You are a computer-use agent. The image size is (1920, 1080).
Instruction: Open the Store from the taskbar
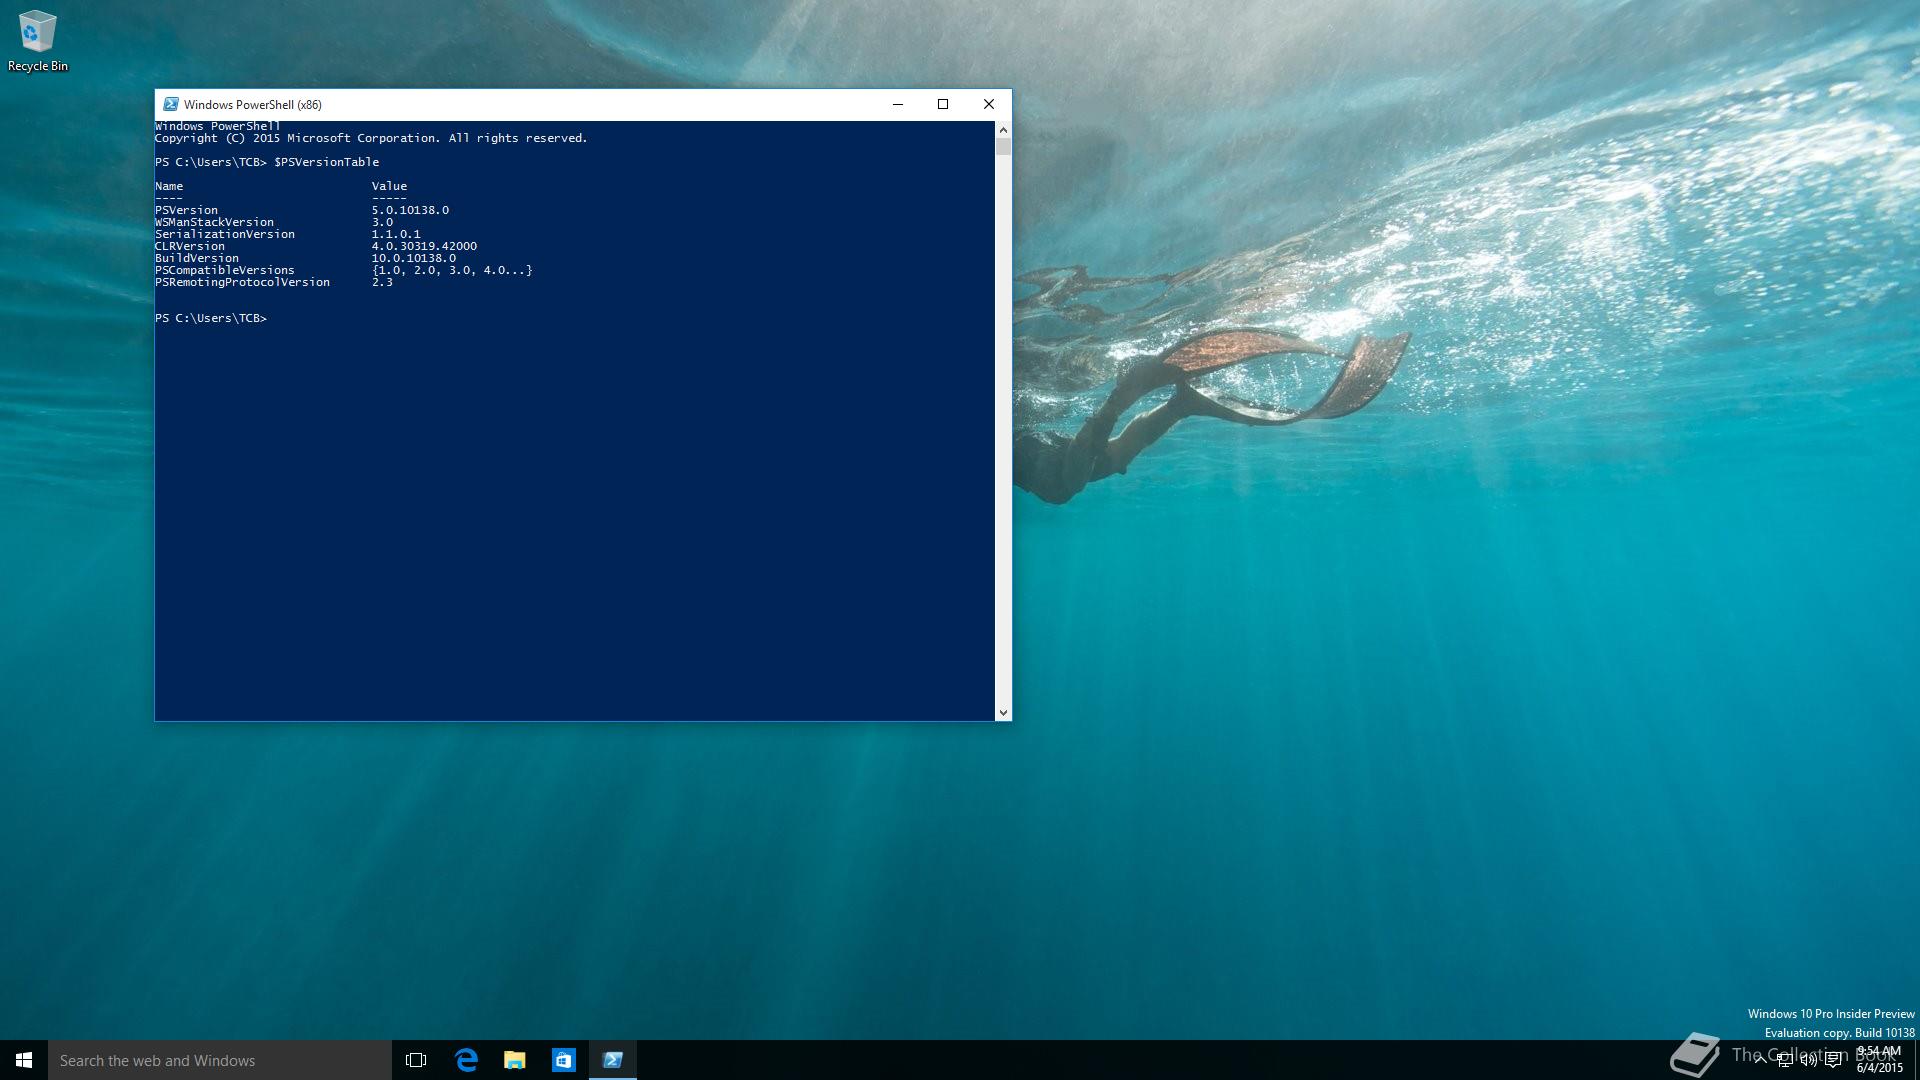pos(564,1060)
